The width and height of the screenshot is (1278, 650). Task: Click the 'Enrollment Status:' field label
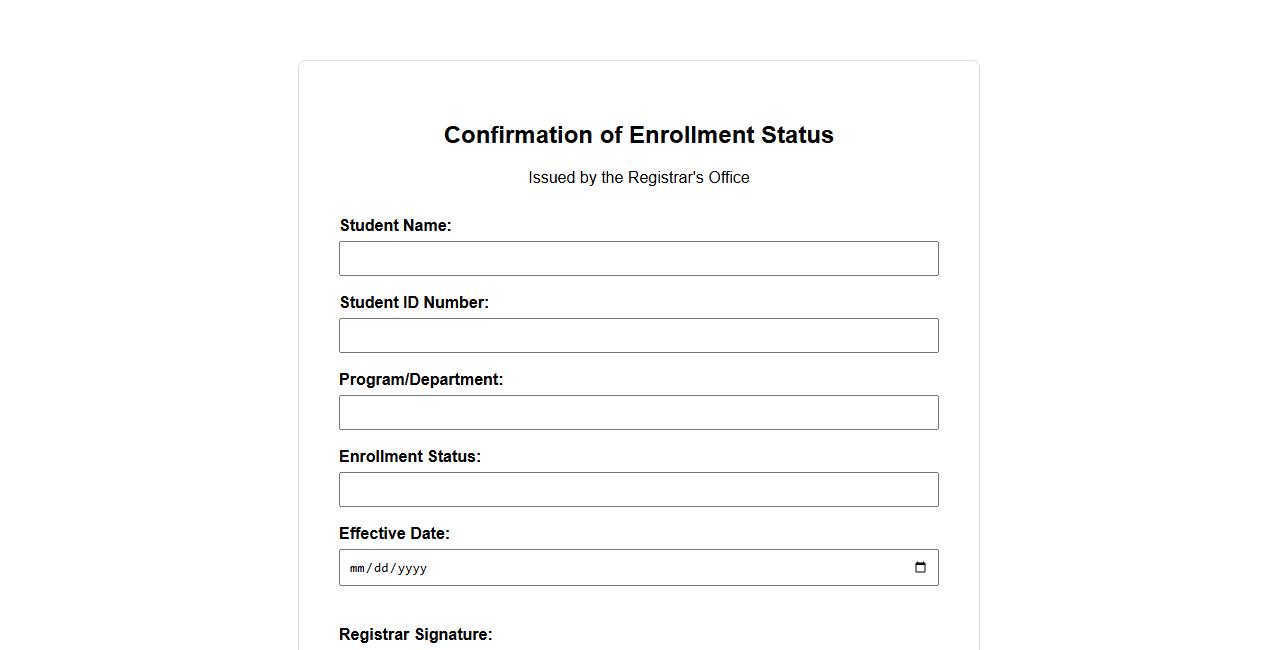(x=410, y=457)
